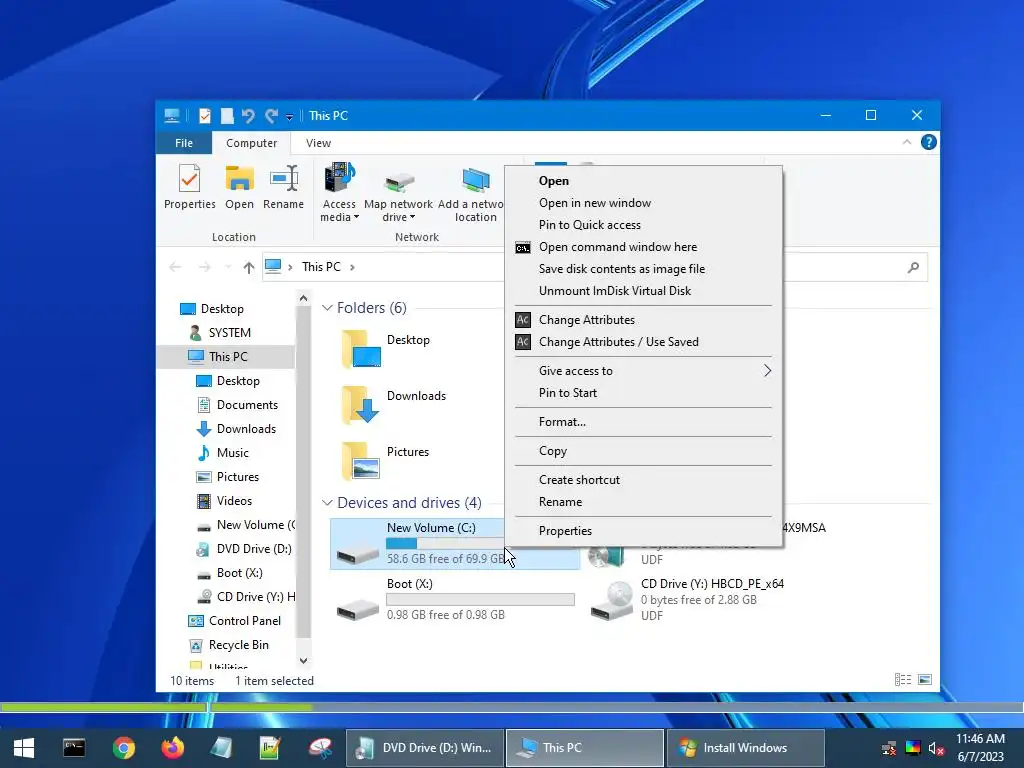This screenshot has width=1024, height=768.
Task: Open the Customize Quick Access Toolbar dropdown
Action: (x=289, y=117)
